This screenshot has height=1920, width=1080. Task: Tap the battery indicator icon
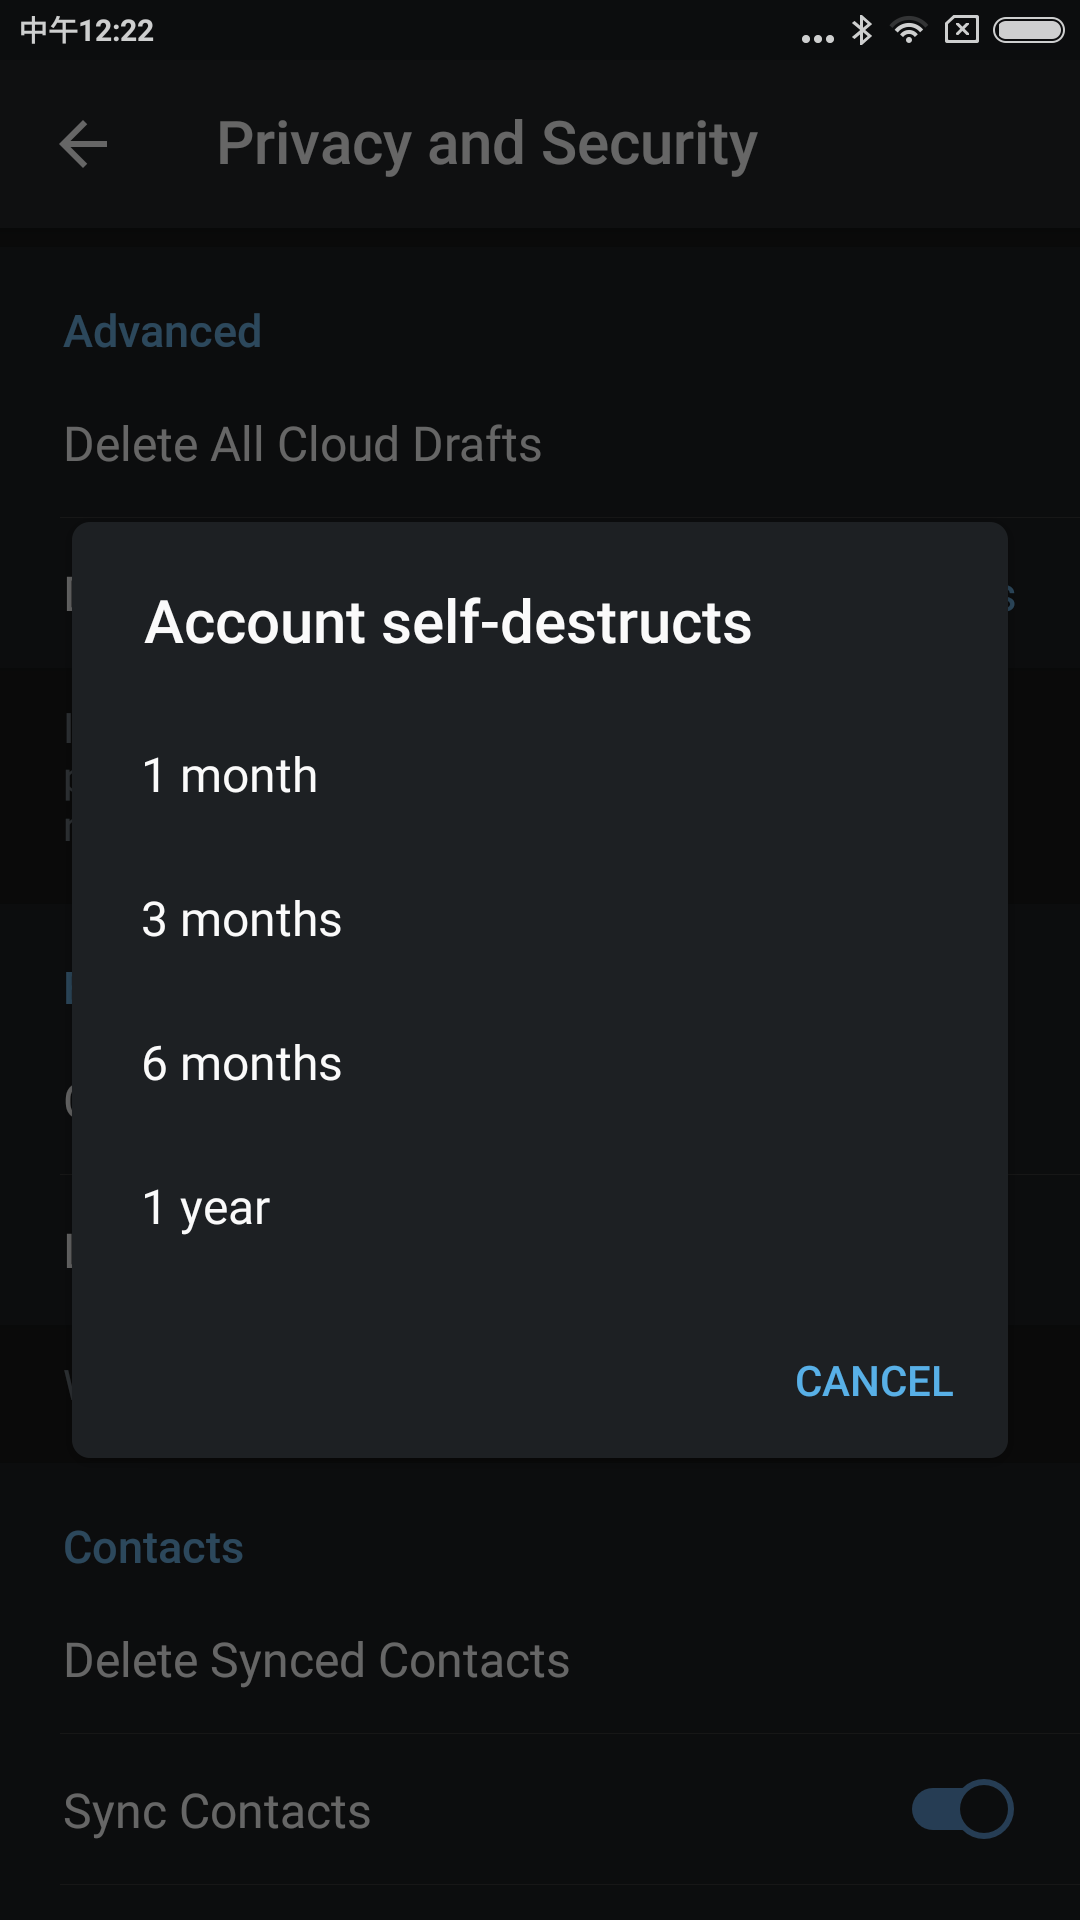pyautogui.click(x=1028, y=30)
